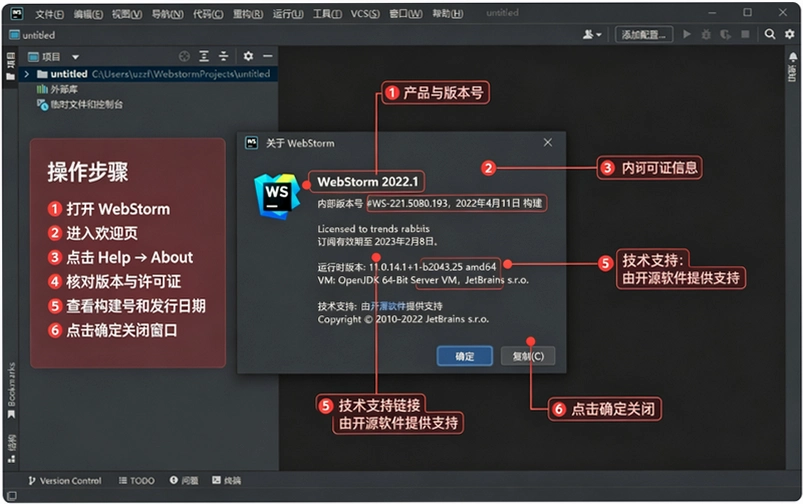
Task: Open the 视图(V) menu
Action: 126,14
